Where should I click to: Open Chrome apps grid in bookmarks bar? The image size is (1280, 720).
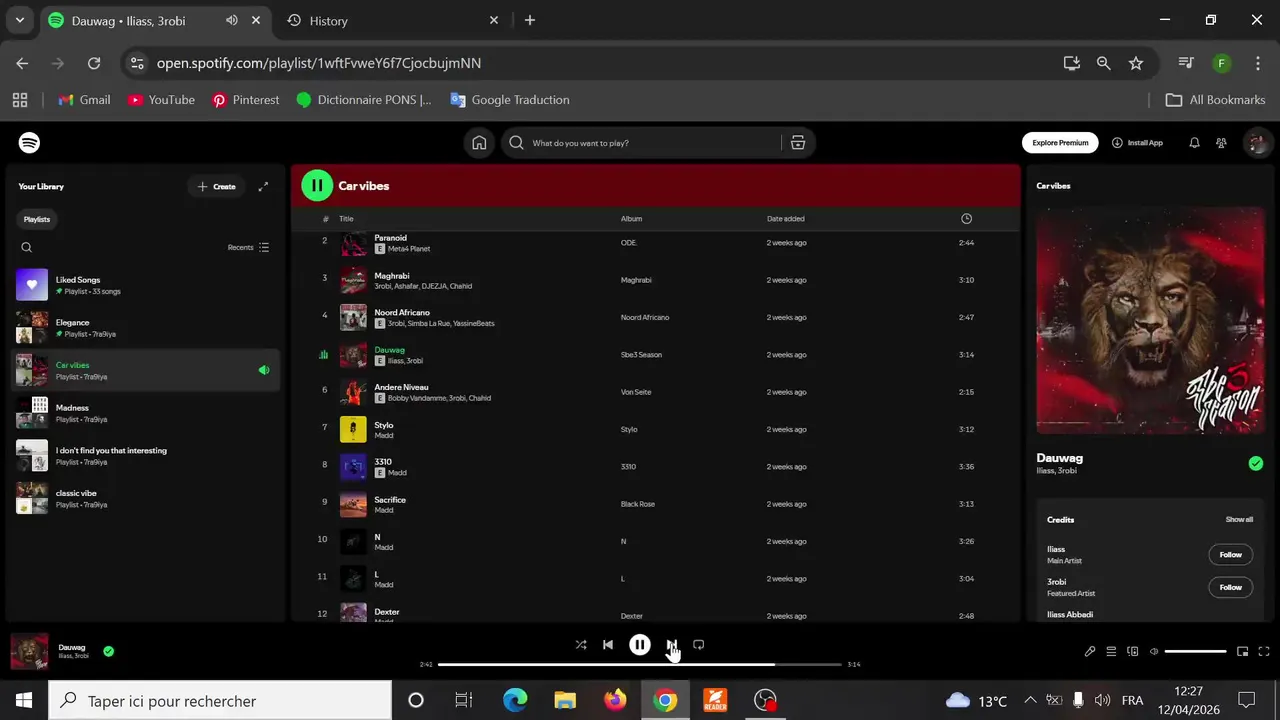click(x=20, y=100)
